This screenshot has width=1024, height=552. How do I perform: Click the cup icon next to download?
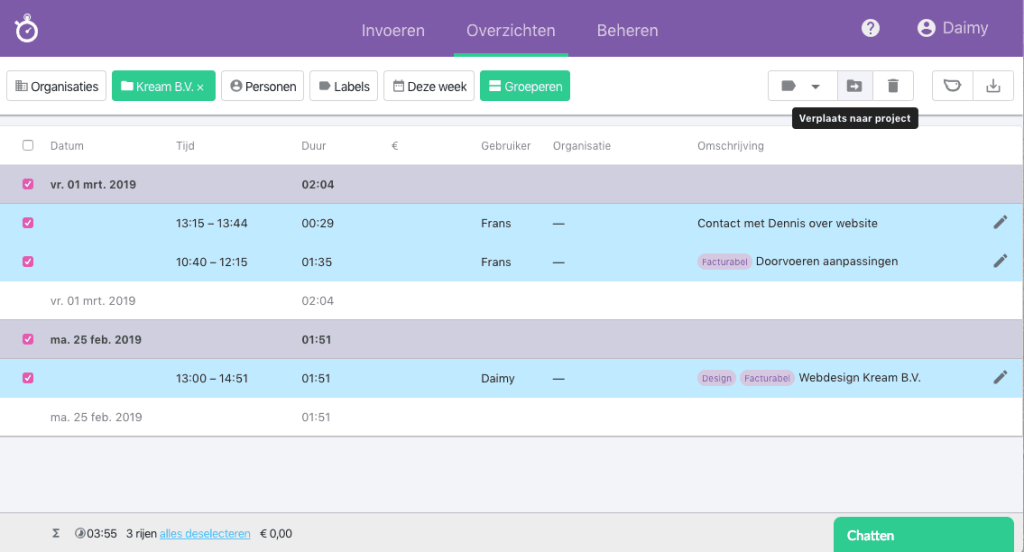tap(953, 86)
